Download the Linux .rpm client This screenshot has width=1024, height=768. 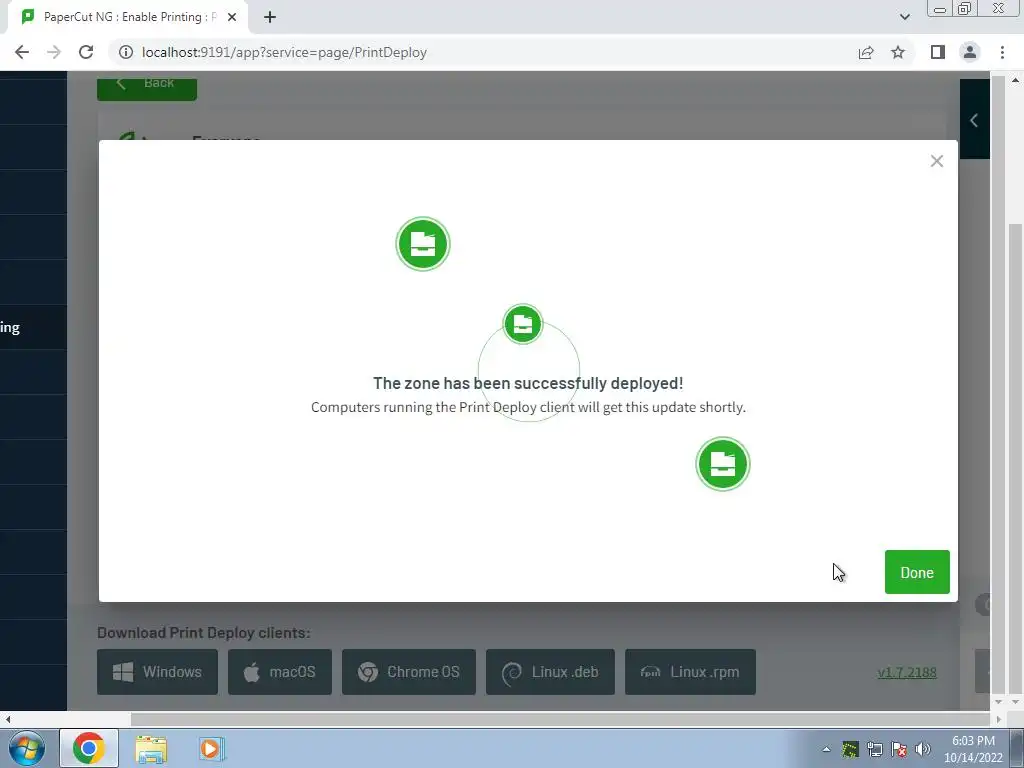coord(690,671)
